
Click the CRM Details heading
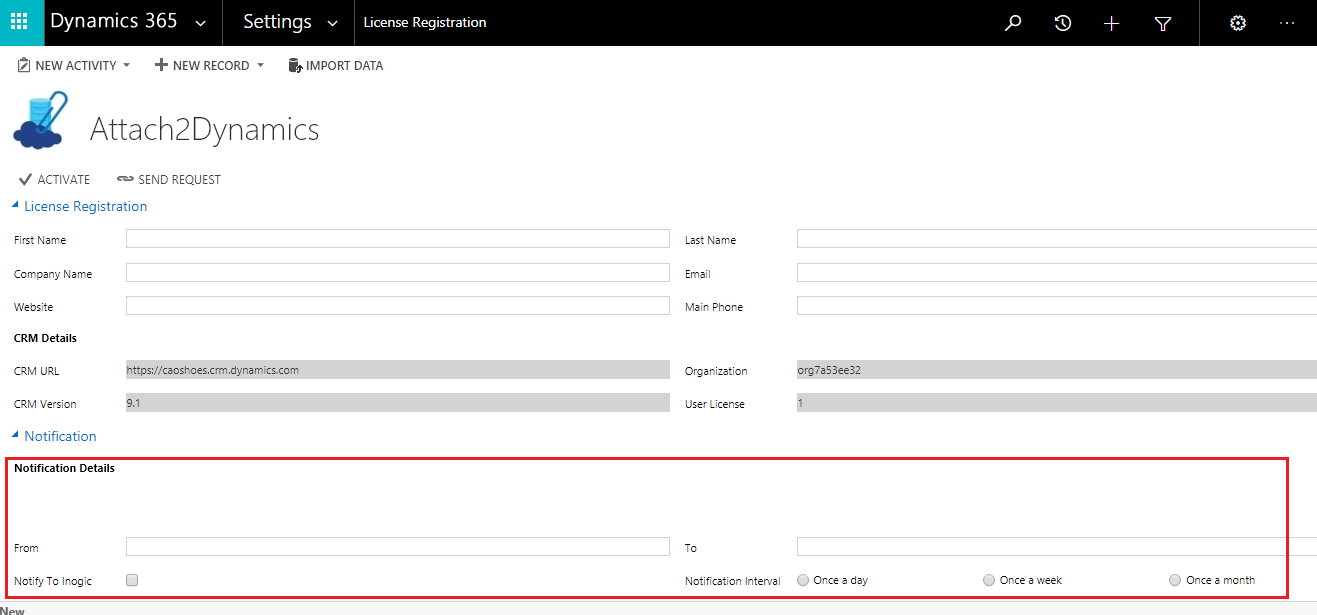(x=45, y=338)
